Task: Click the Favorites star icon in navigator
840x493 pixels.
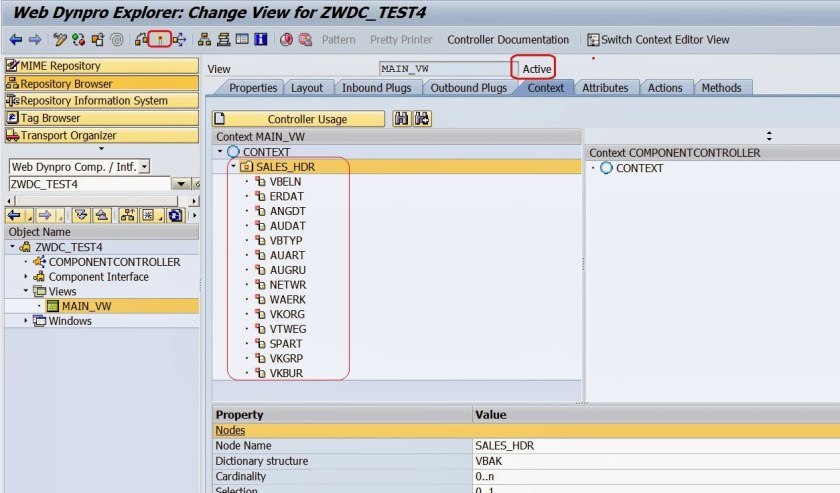Action: pyautogui.click(x=147, y=215)
